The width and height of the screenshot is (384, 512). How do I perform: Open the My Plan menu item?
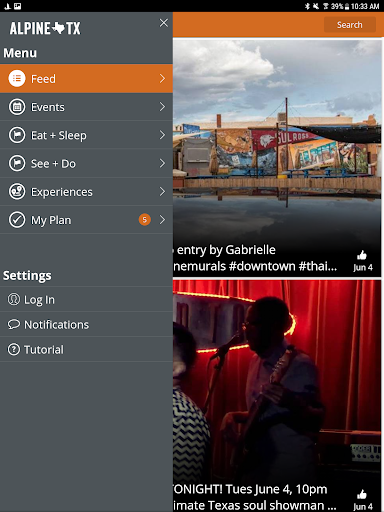pos(86,220)
